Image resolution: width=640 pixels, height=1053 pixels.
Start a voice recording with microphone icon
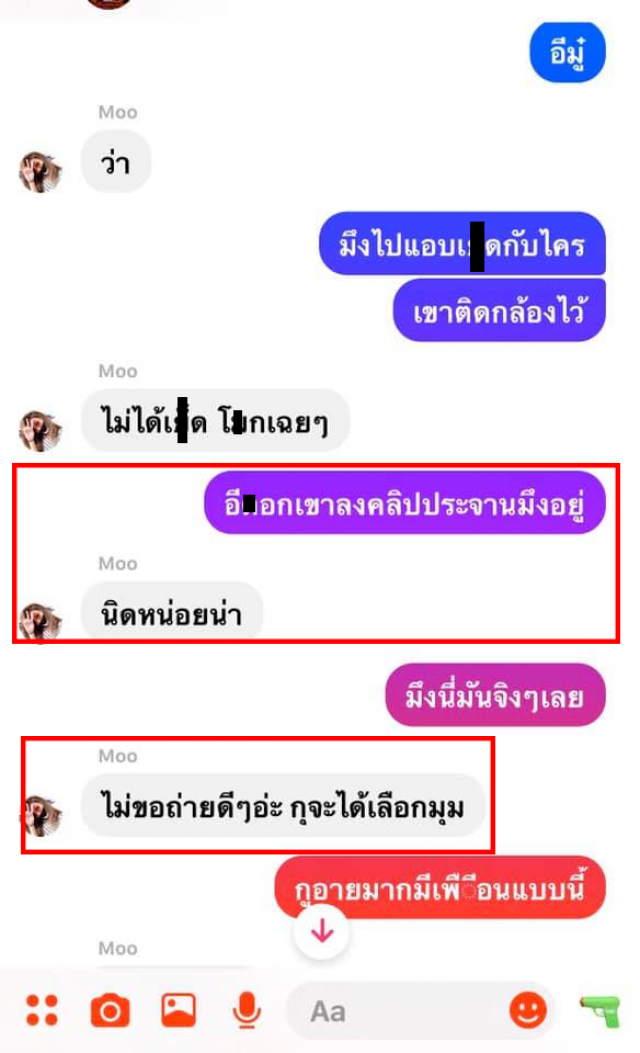coord(246,1010)
